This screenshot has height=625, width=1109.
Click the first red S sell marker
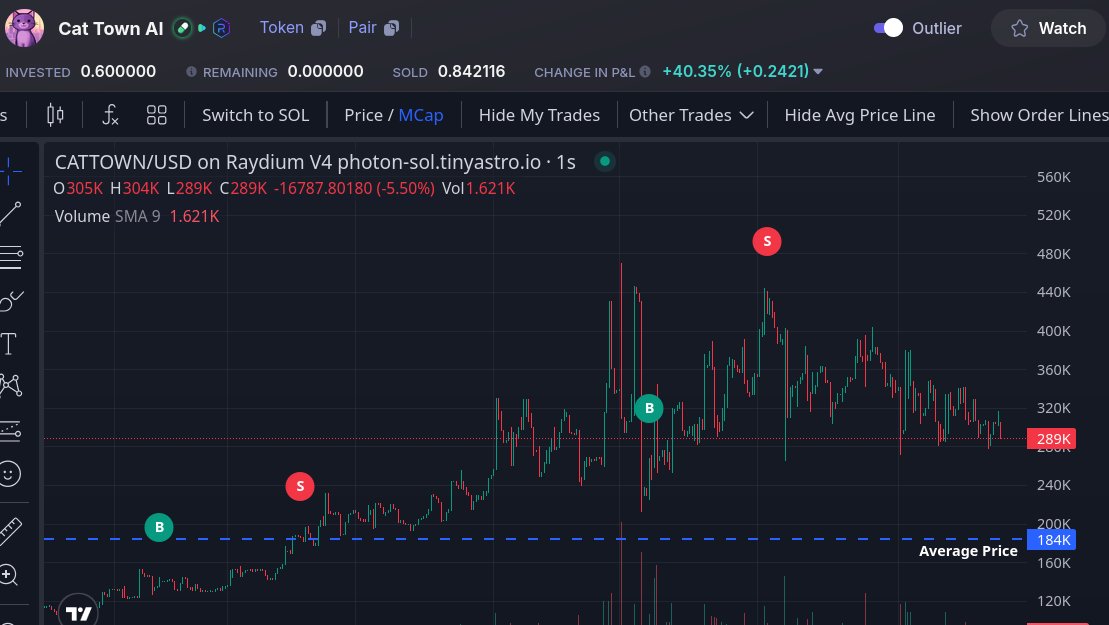click(x=300, y=486)
